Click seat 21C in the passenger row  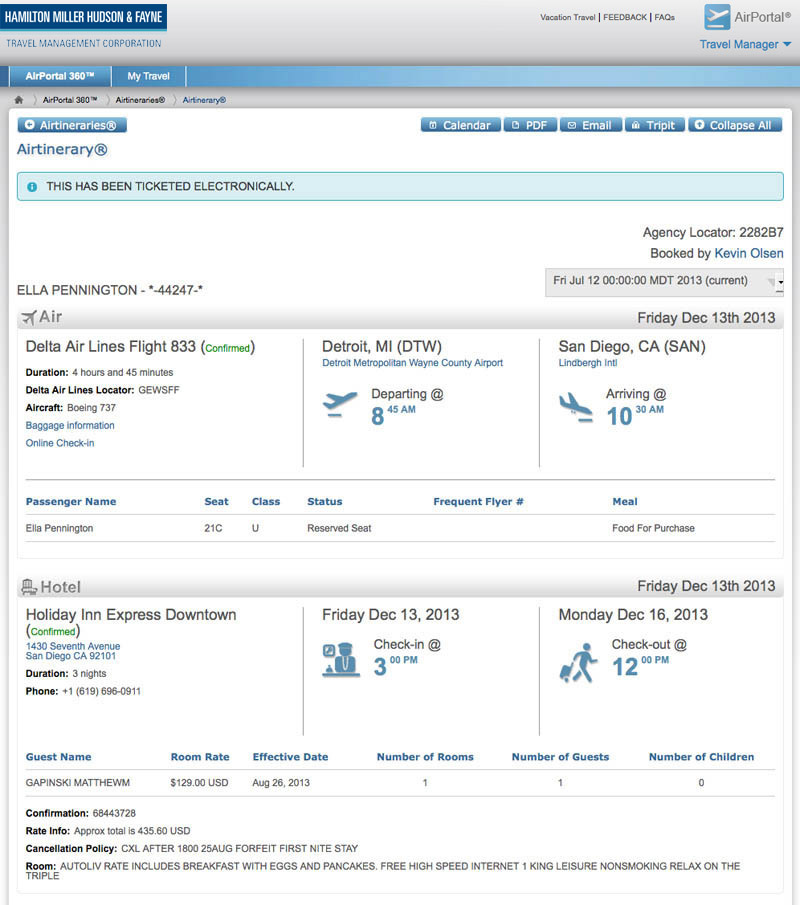coord(213,528)
